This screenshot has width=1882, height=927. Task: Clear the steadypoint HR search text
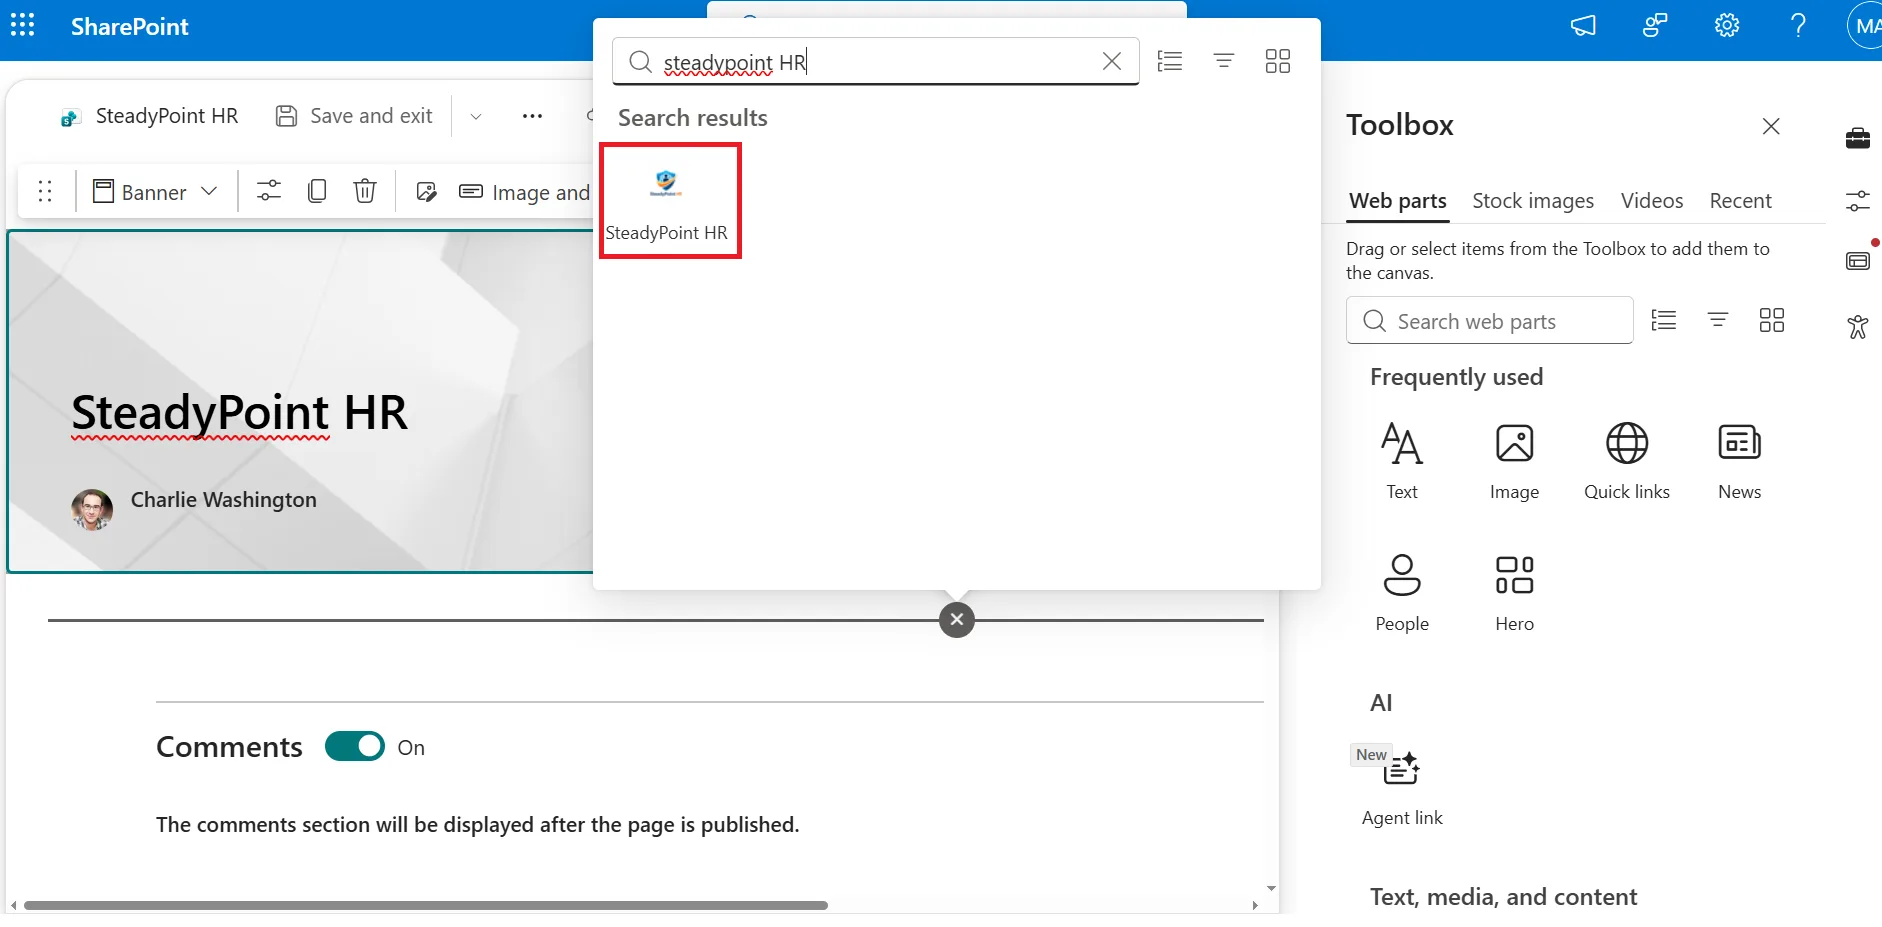1111,61
